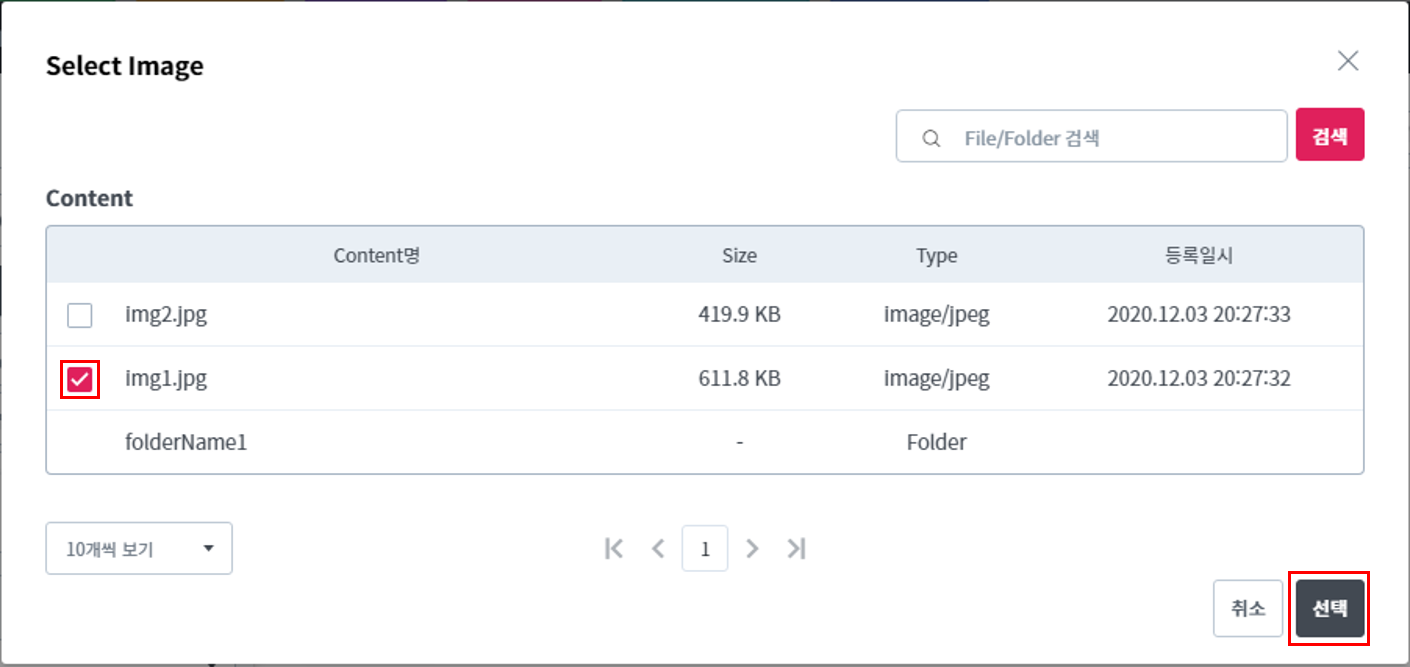Open the 10개씩 보기 page size dropdown
The height and width of the screenshot is (667, 1410).
pos(138,549)
